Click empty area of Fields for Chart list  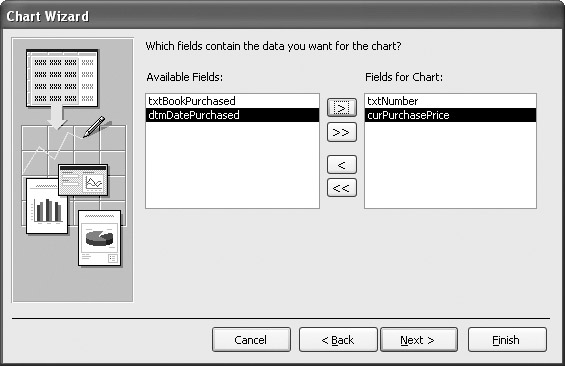point(450,165)
